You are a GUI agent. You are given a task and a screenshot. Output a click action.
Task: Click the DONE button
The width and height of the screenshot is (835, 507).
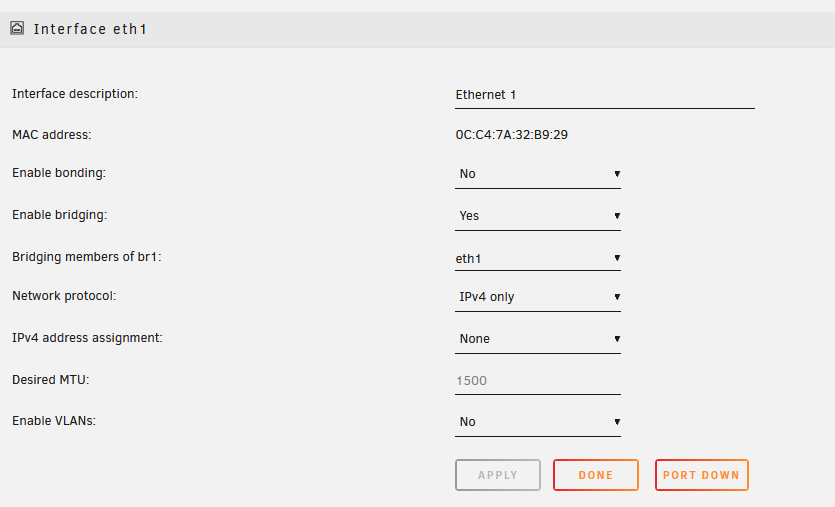coord(596,475)
